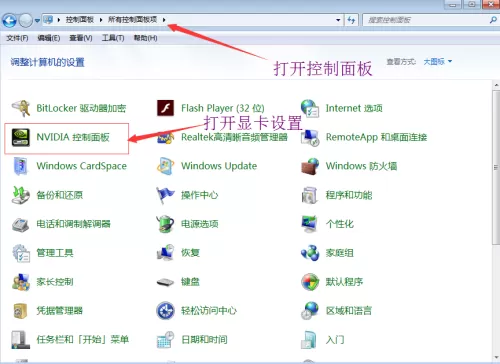500x364 pixels.
Task: Go back with the Back arrow button
Action: point(9,21)
